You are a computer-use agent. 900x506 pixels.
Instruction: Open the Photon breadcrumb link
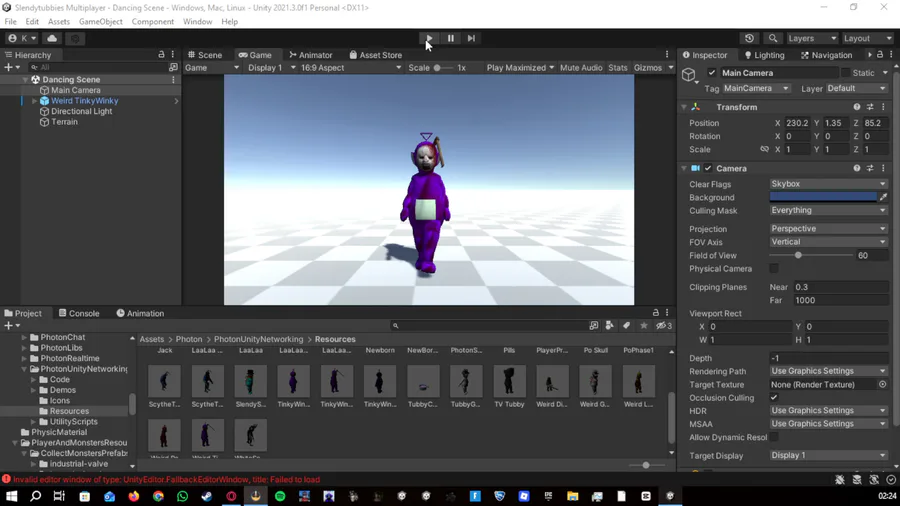coord(189,339)
